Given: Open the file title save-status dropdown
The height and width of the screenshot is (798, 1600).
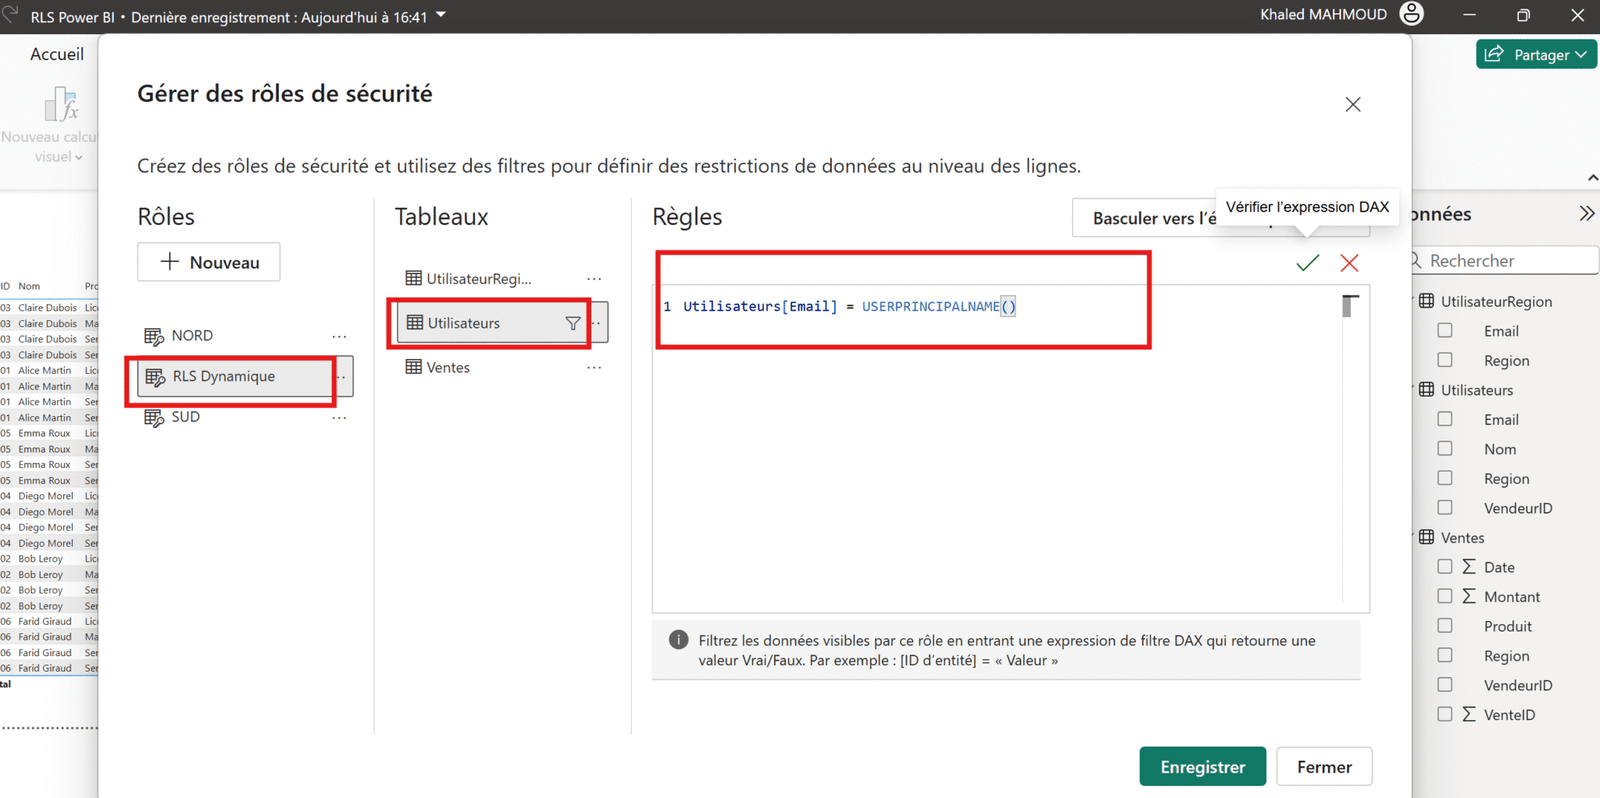Looking at the screenshot, I should [x=441, y=16].
